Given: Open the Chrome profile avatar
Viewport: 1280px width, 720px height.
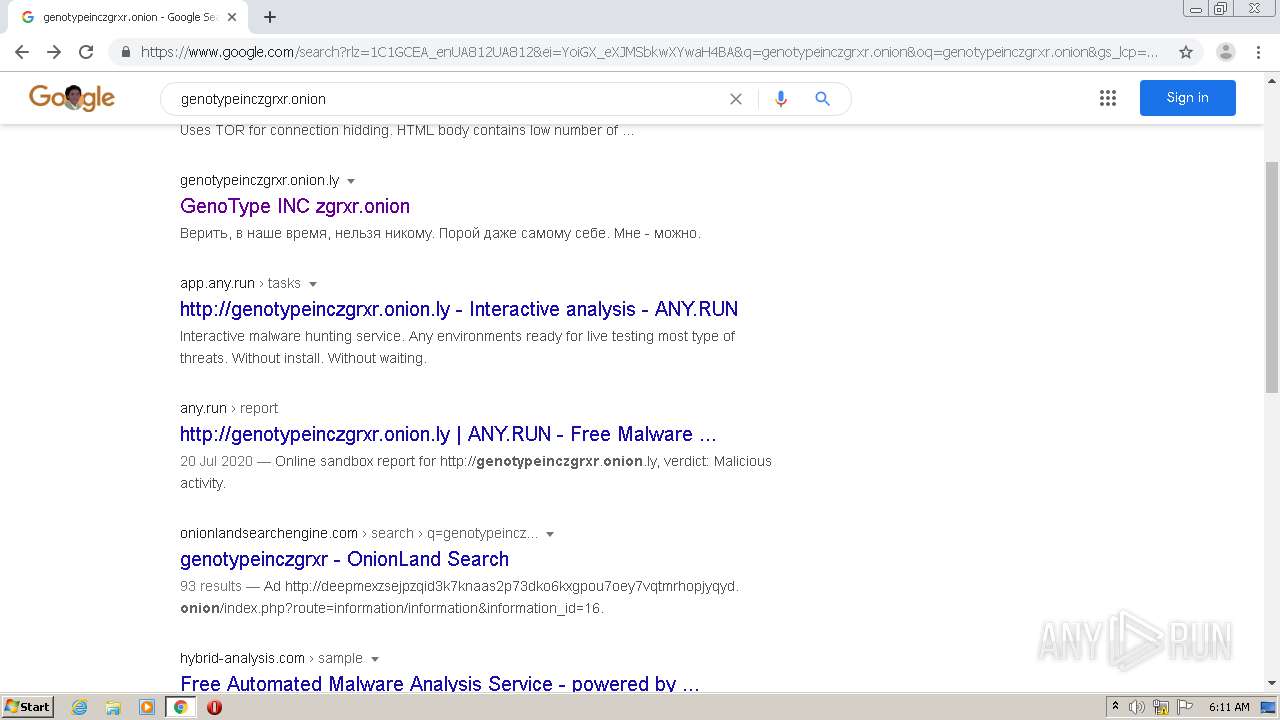Looking at the screenshot, I should point(1226,52).
